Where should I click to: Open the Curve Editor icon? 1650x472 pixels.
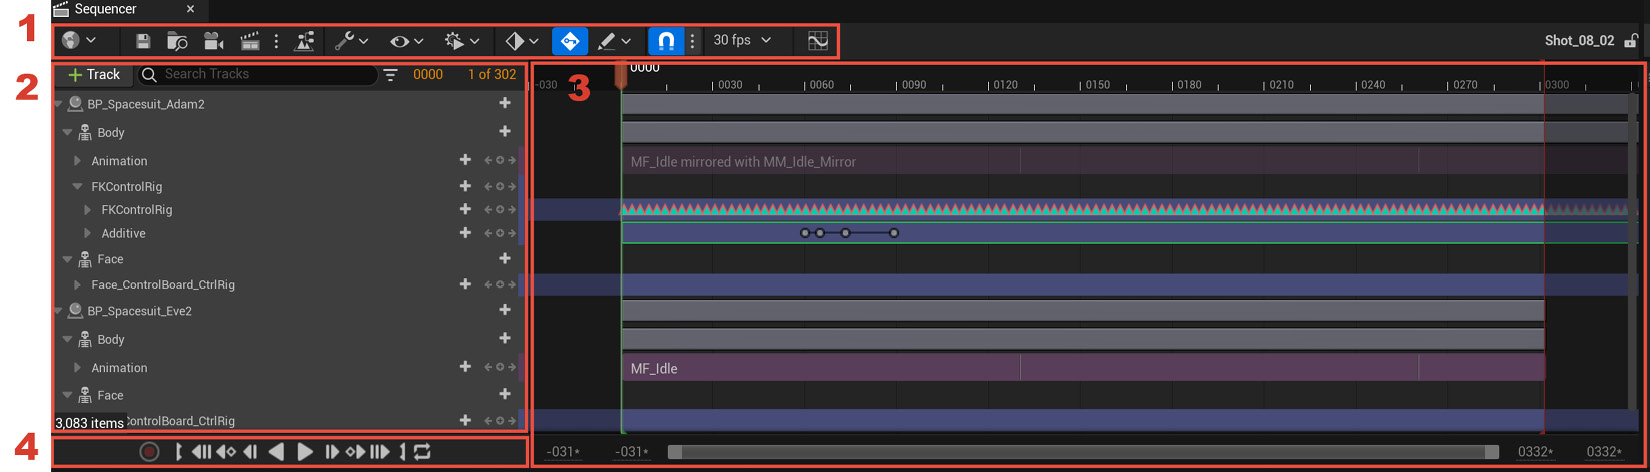click(818, 41)
